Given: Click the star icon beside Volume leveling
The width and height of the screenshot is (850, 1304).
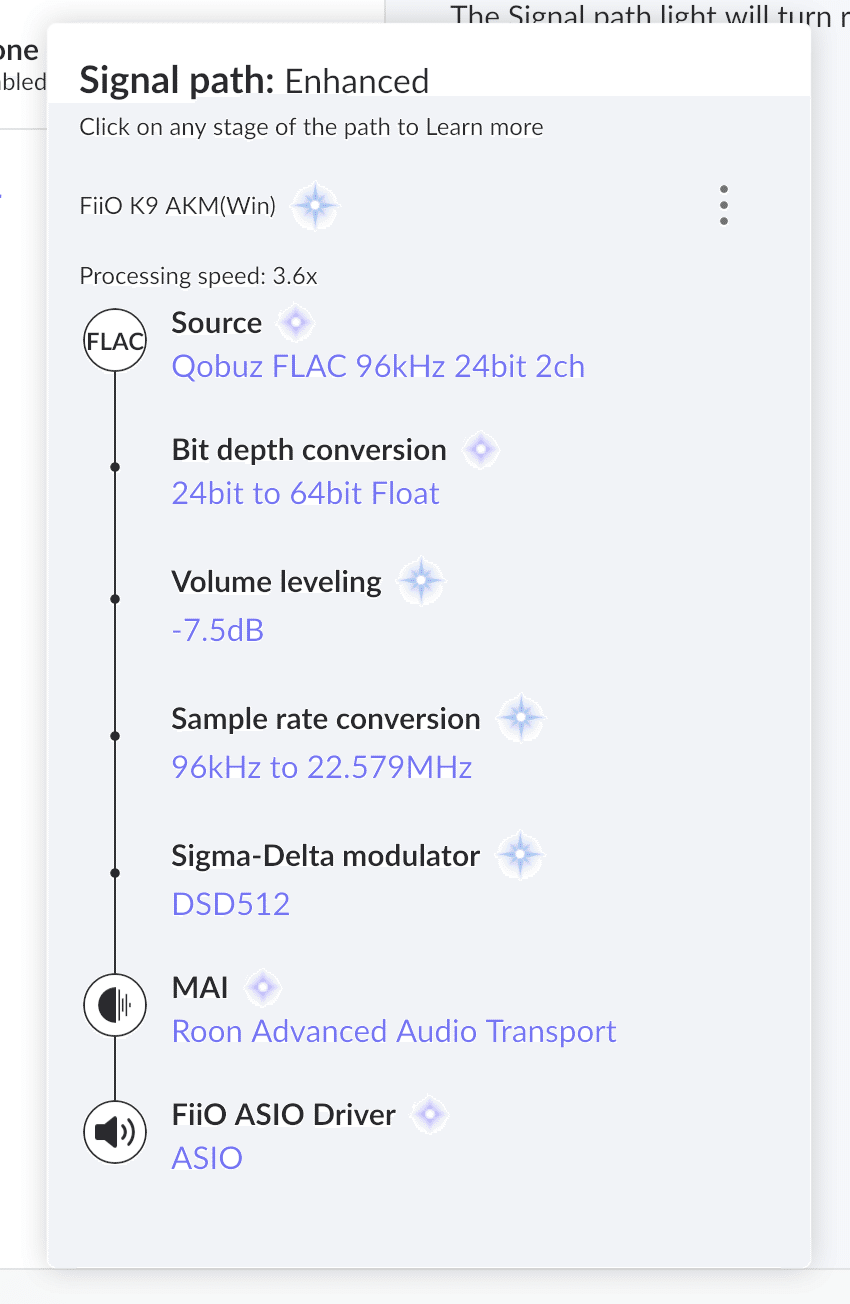Looking at the screenshot, I should click(x=421, y=581).
